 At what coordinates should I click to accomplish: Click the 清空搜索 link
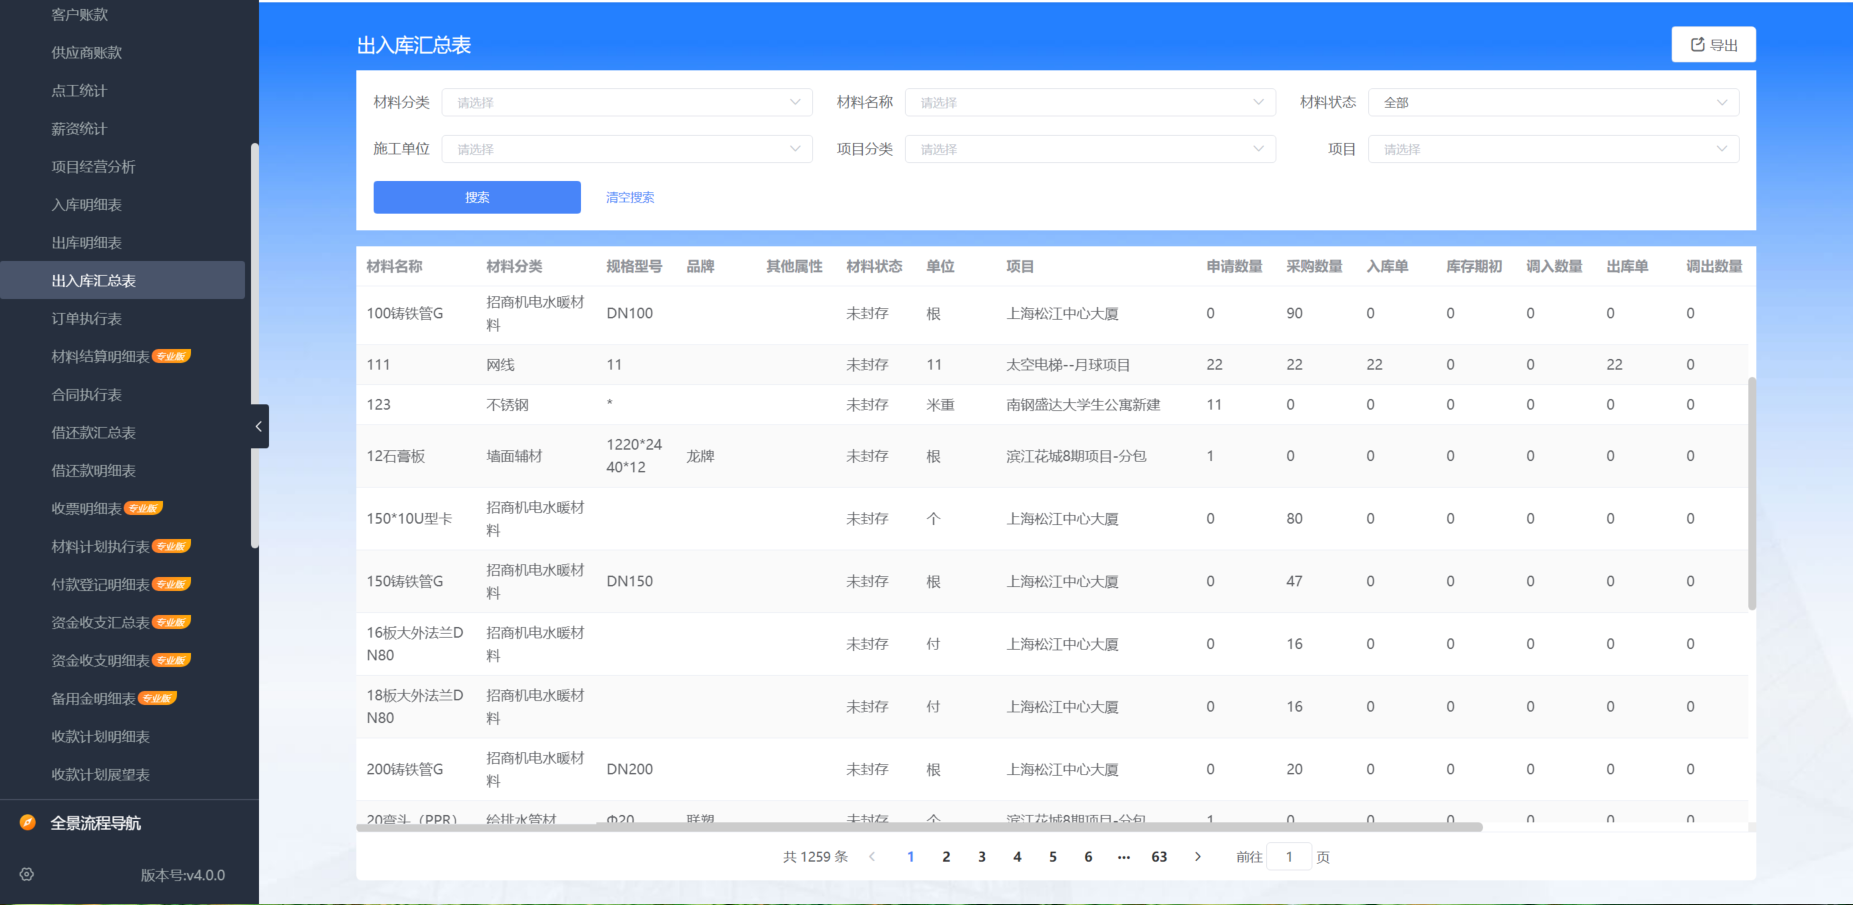(629, 197)
